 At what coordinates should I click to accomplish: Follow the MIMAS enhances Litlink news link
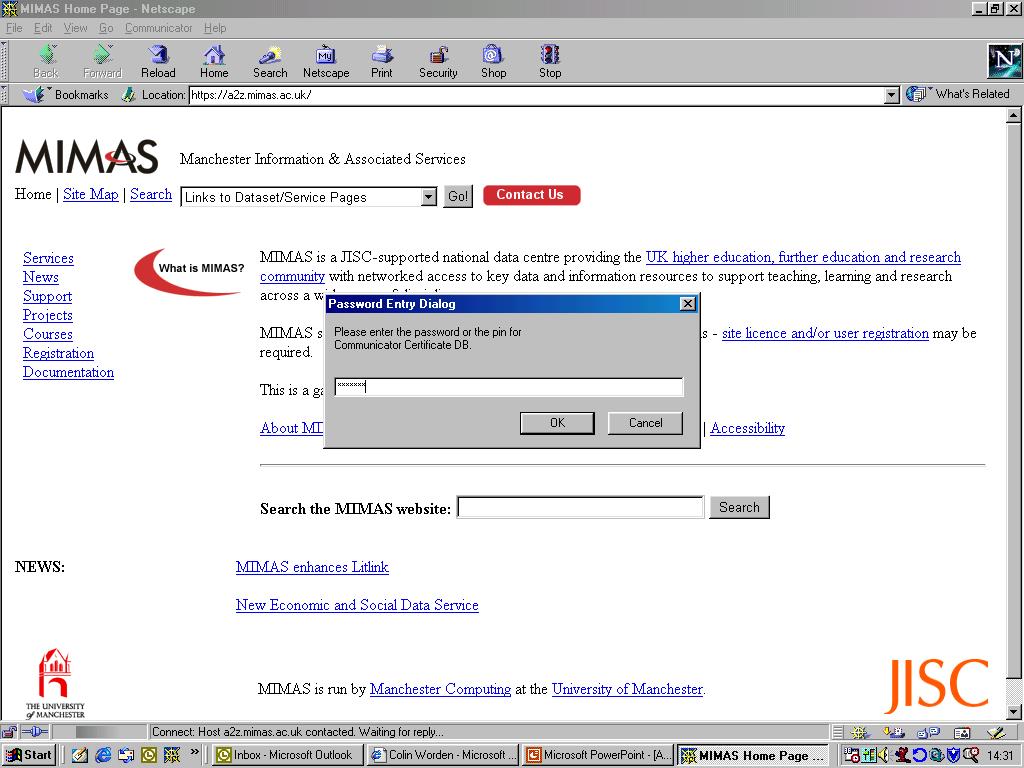pyautogui.click(x=312, y=566)
